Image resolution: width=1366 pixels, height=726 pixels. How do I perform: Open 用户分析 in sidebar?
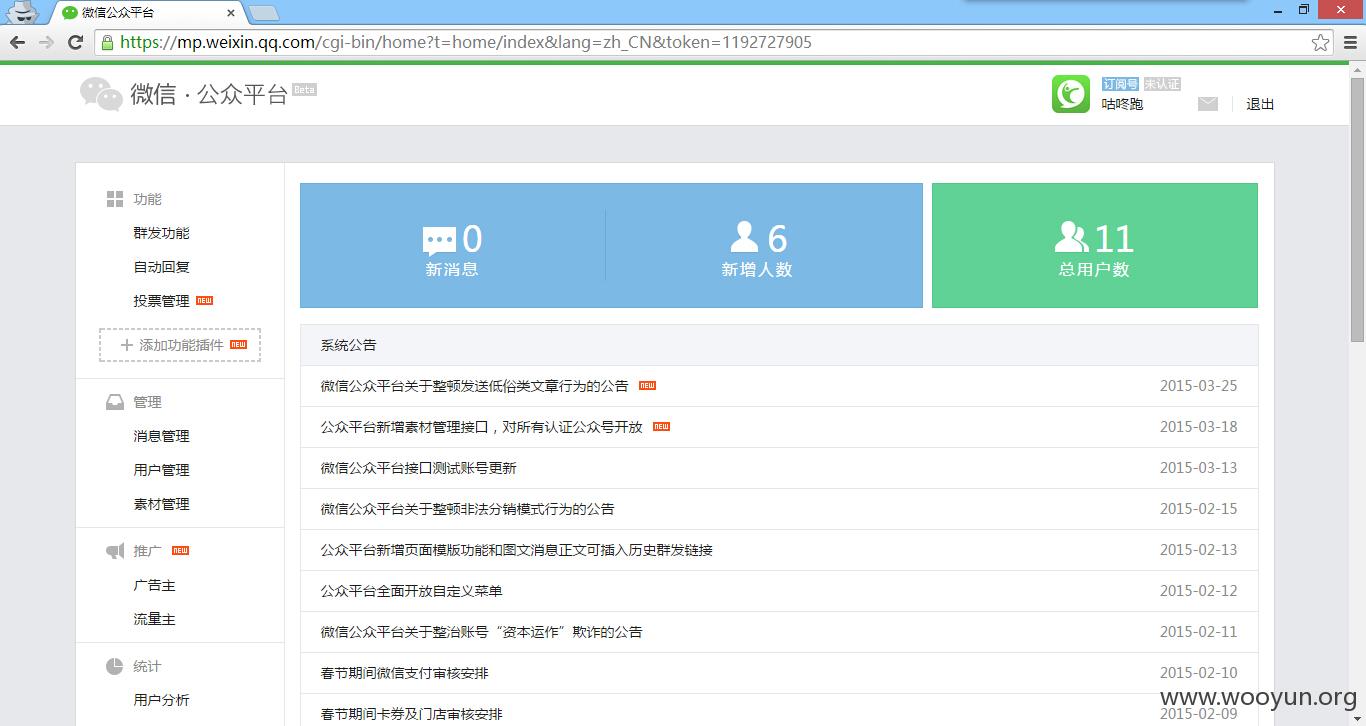point(161,700)
